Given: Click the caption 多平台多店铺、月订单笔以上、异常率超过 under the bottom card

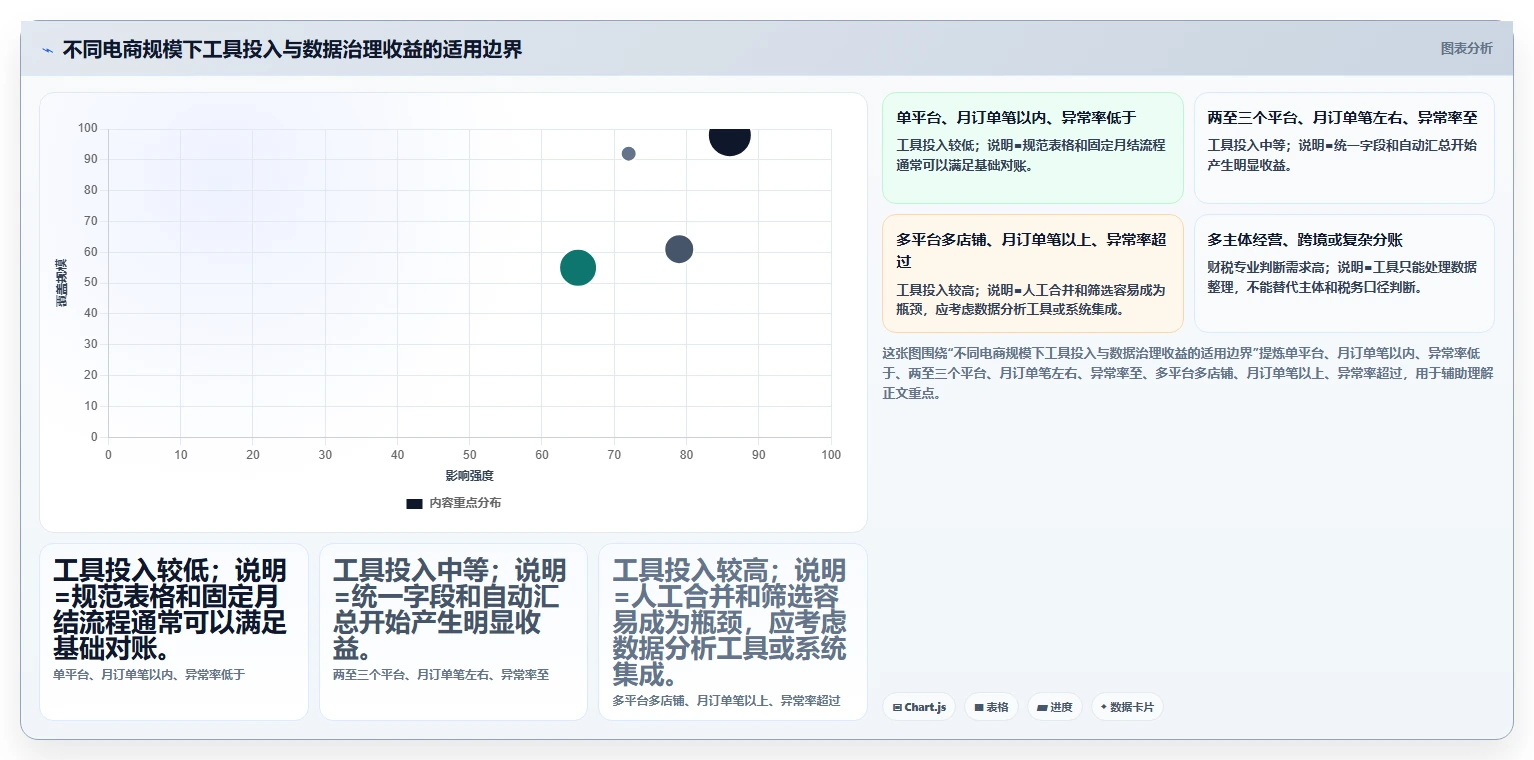Looking at the screenshot, I should point(726,701).
